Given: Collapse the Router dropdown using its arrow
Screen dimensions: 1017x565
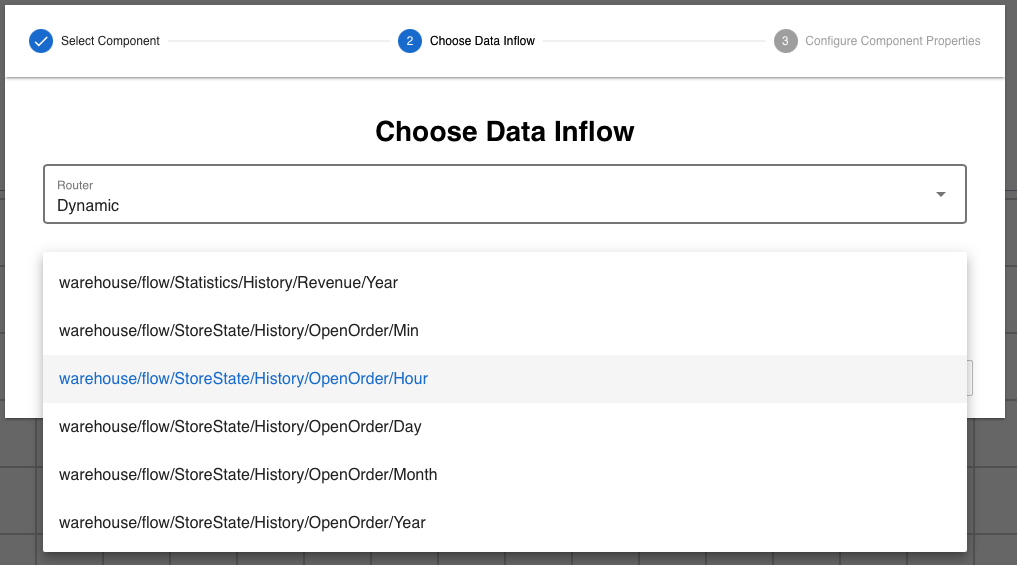Looking at the screenshot, I should click(x=940, y=194).
